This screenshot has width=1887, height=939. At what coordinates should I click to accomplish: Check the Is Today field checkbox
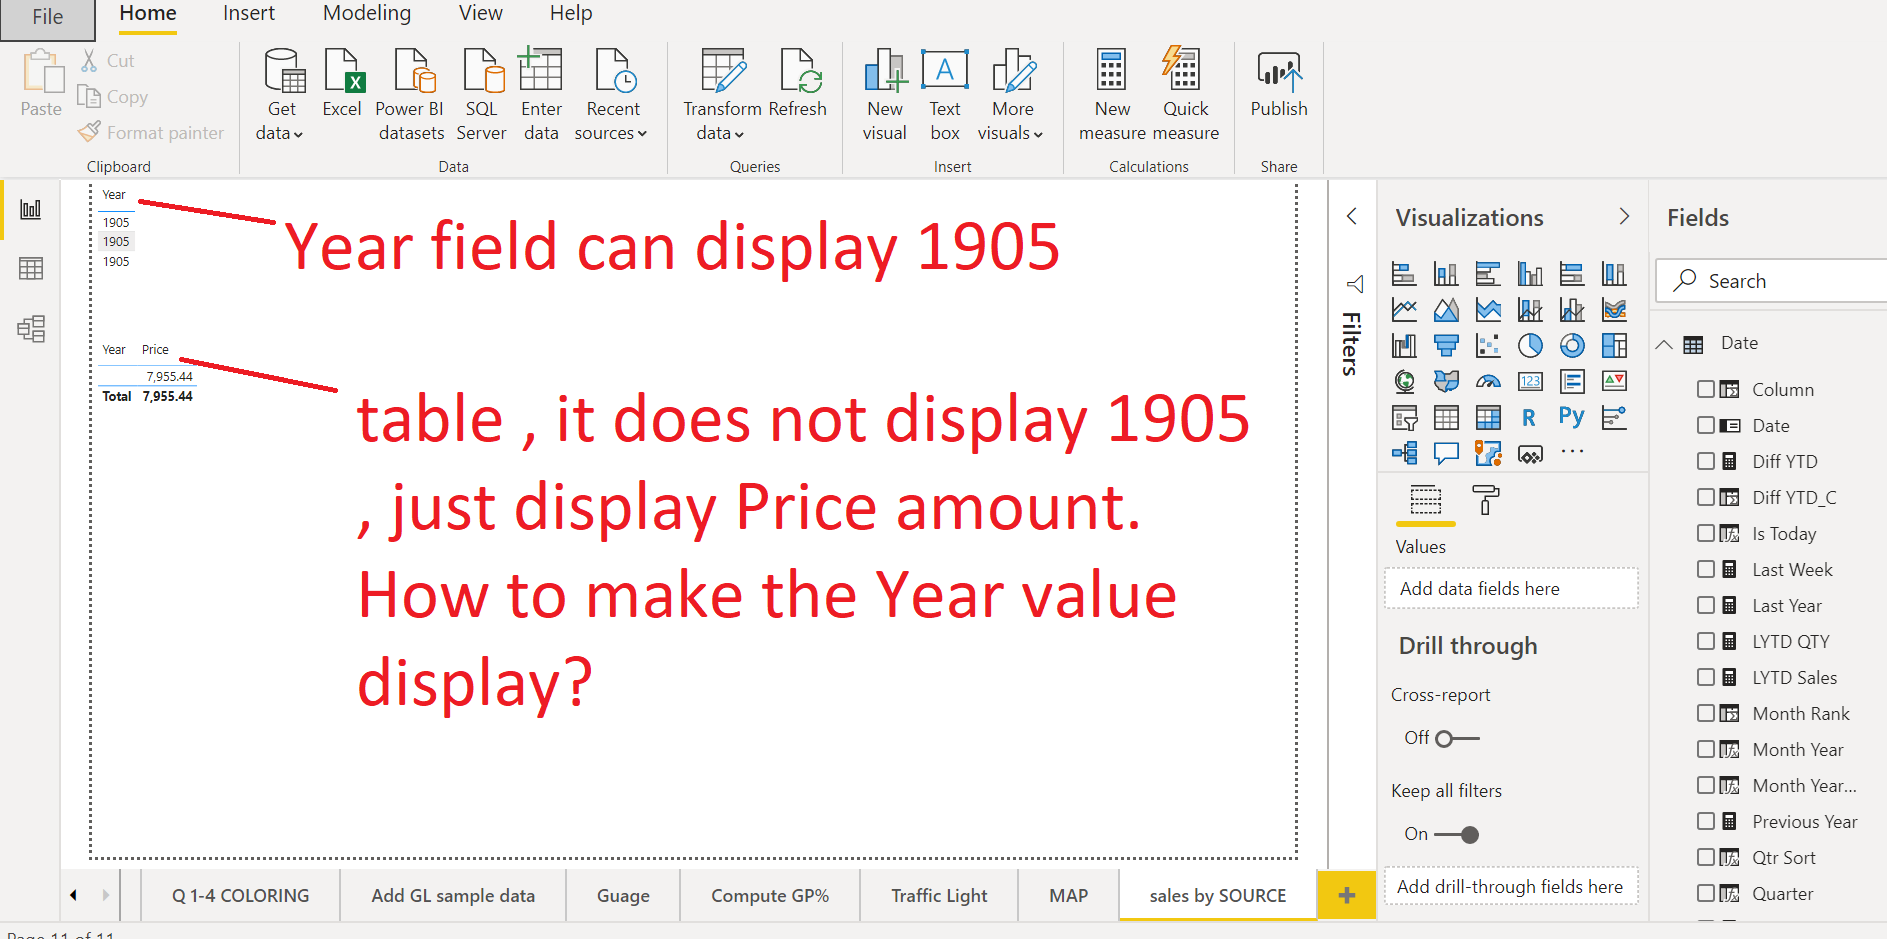pyautogui.click(x=1706, y=533)
